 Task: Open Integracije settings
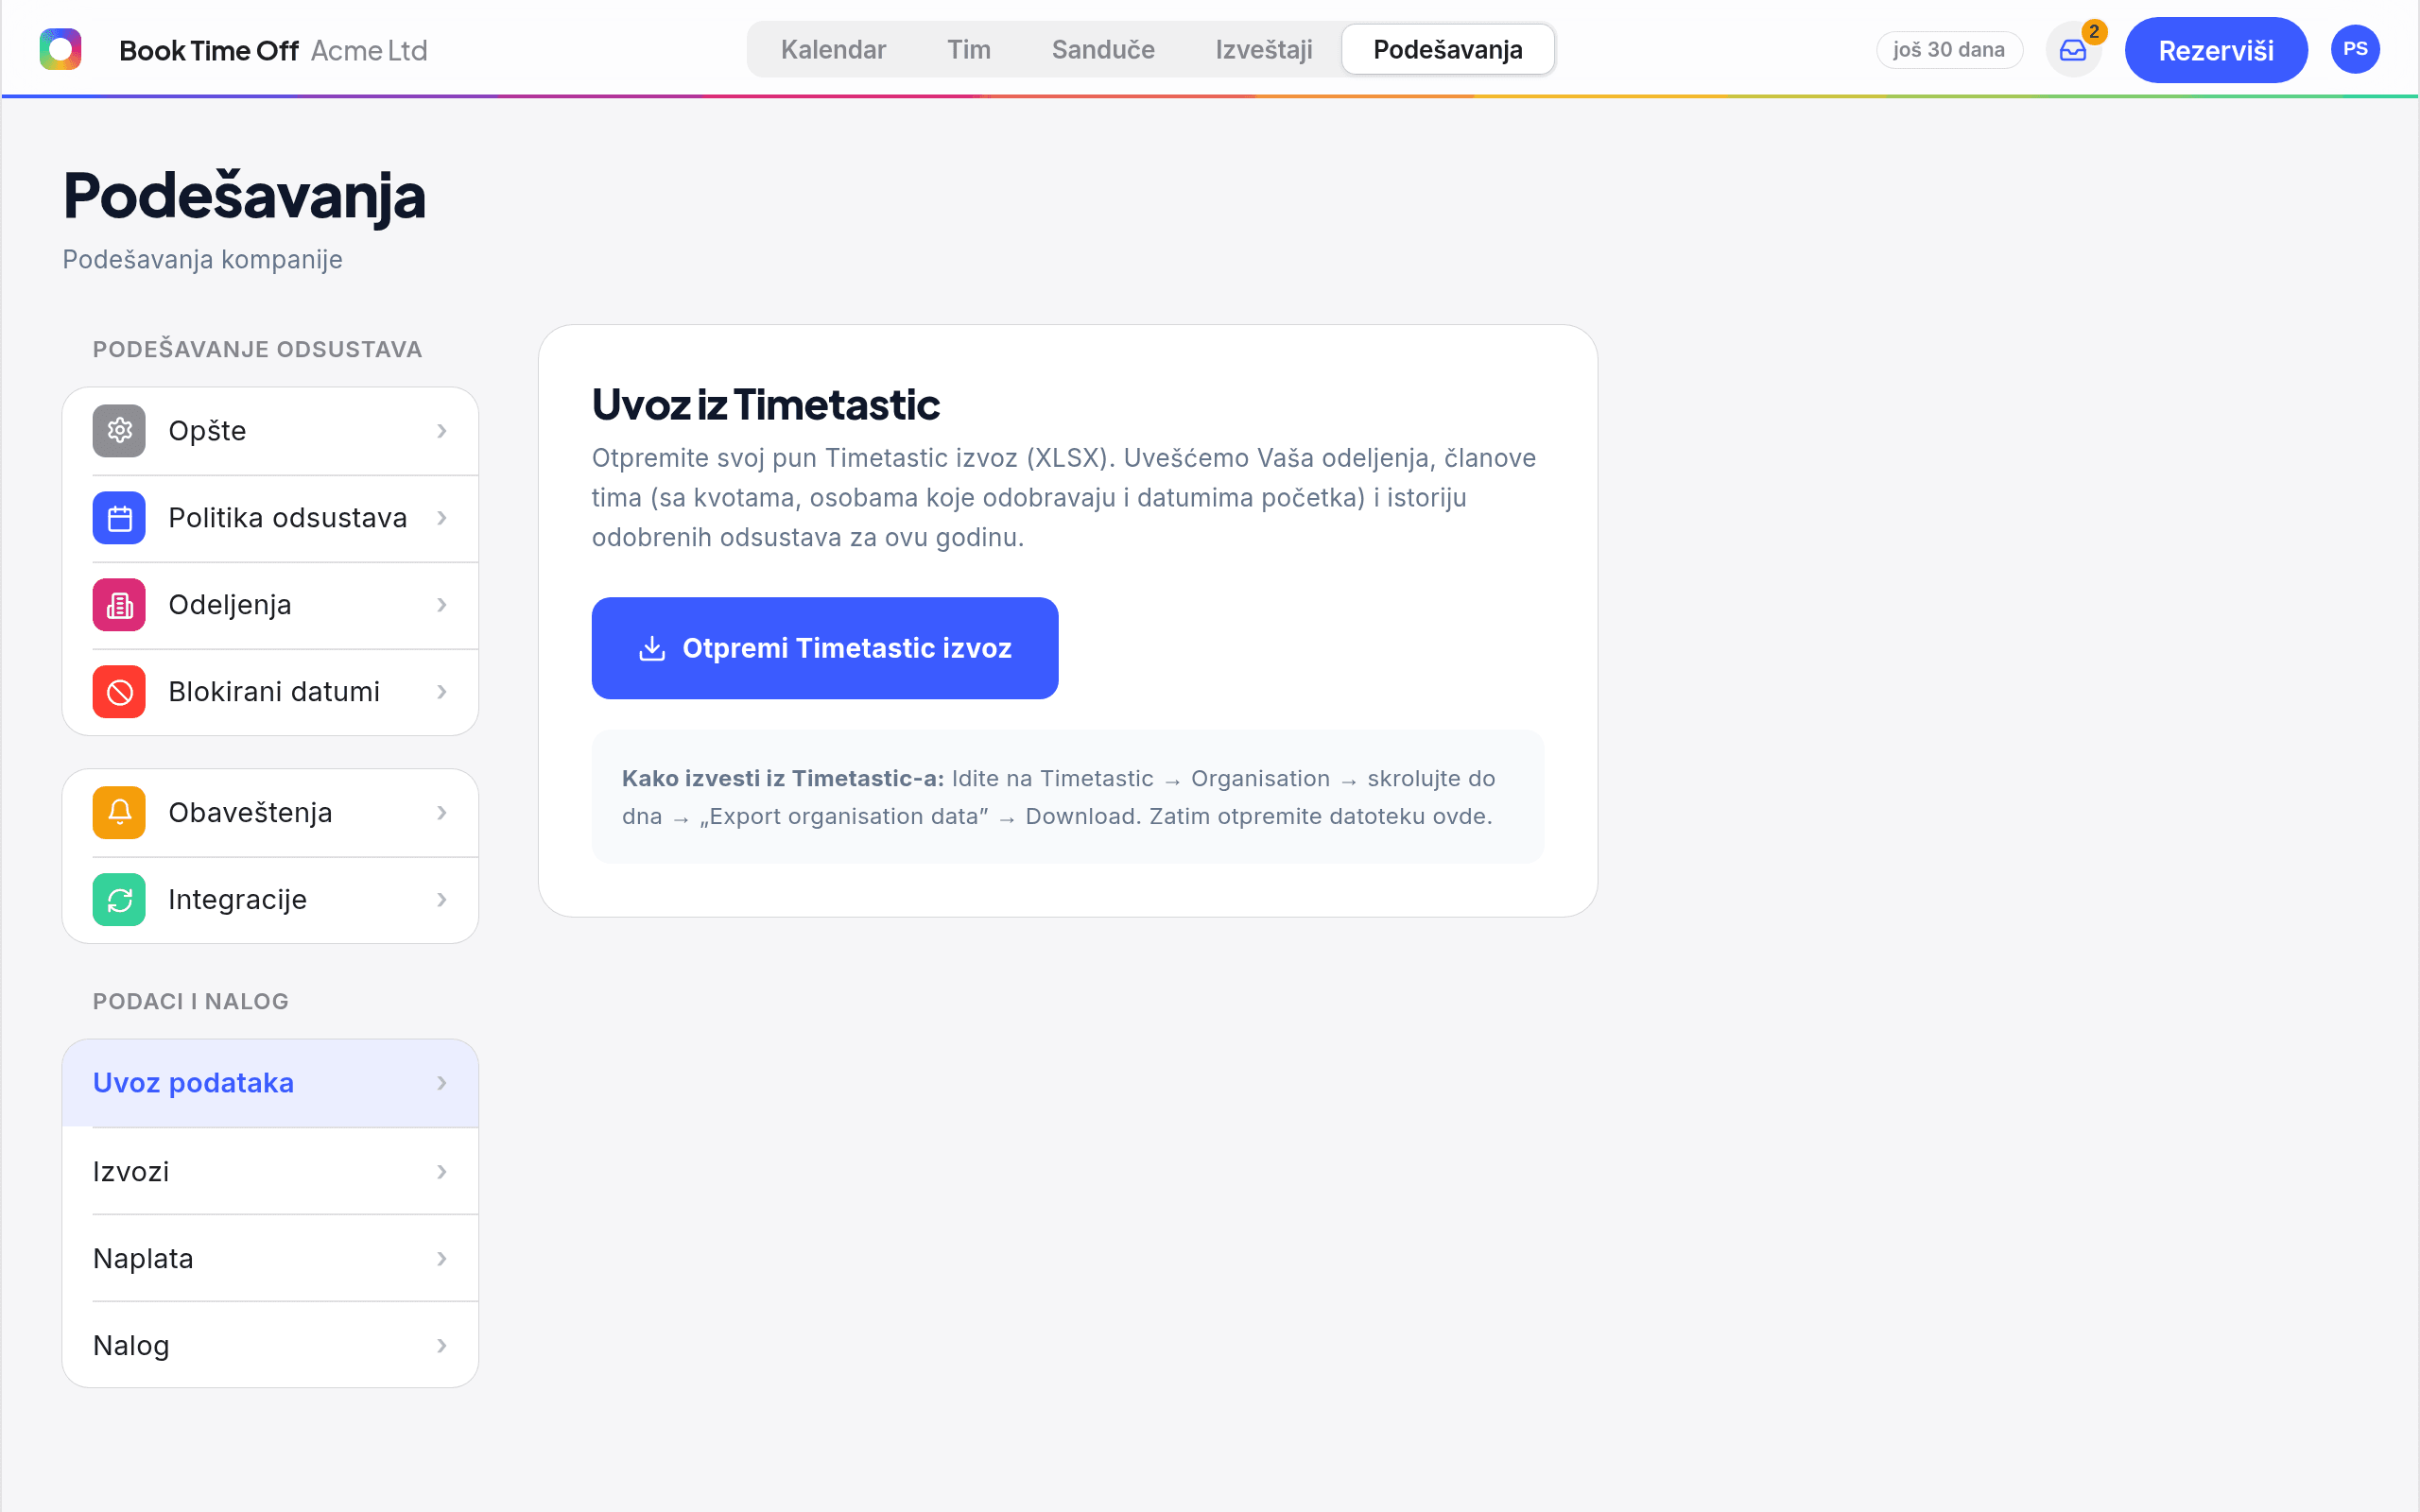(270, 900)
